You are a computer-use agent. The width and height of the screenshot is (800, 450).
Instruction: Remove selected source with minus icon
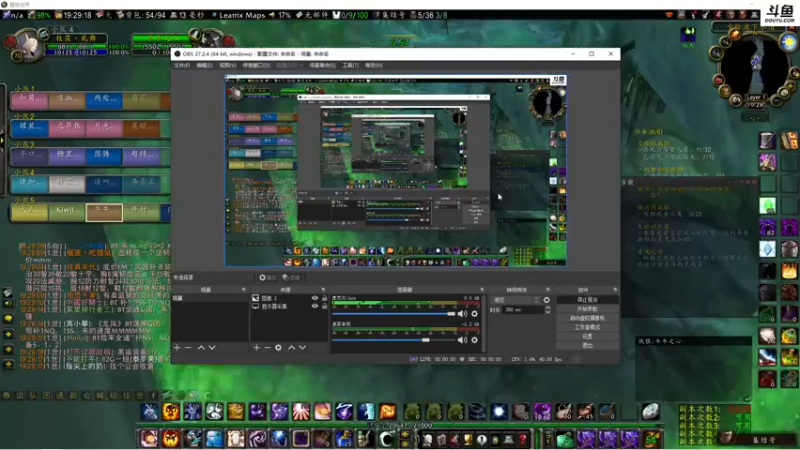(x=267, y=347)
